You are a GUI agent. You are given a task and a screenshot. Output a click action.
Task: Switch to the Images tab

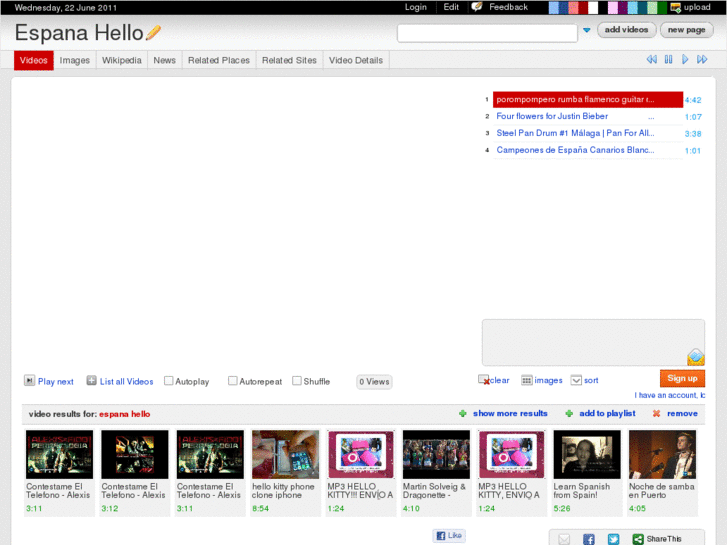coord(75,60)
